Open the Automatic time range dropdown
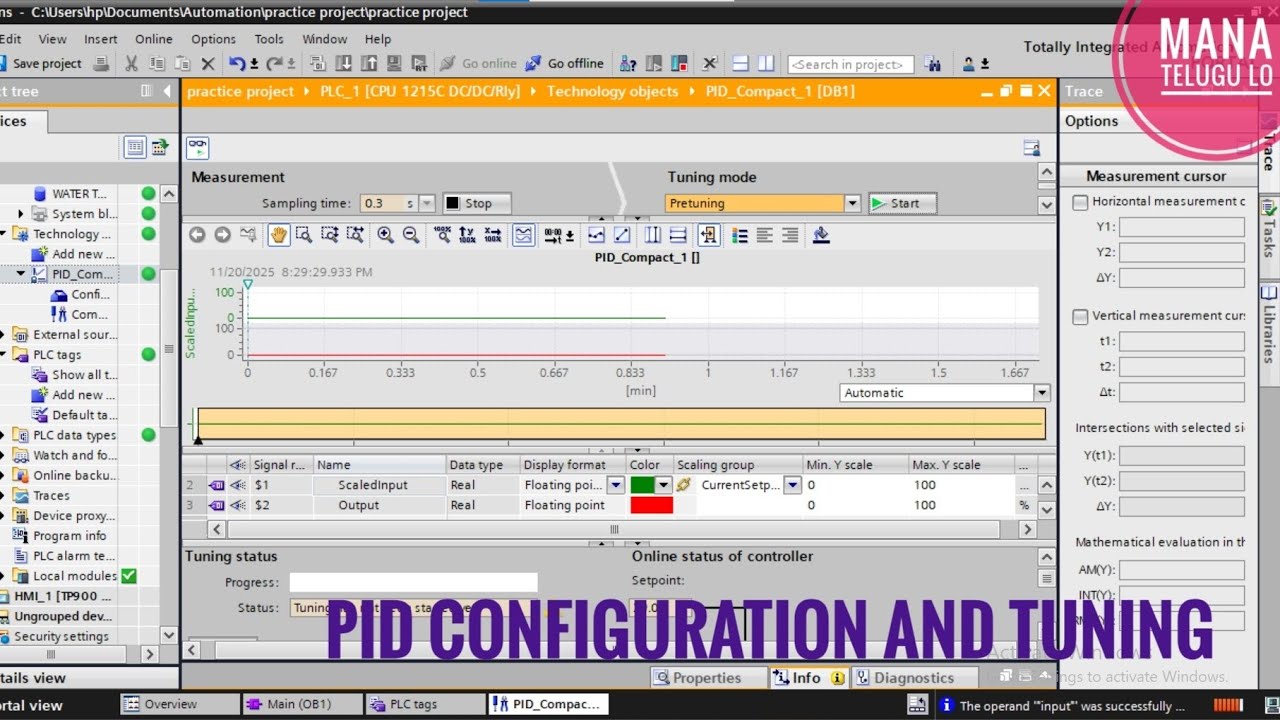 pyautogui.click(x=1042, y=393)
